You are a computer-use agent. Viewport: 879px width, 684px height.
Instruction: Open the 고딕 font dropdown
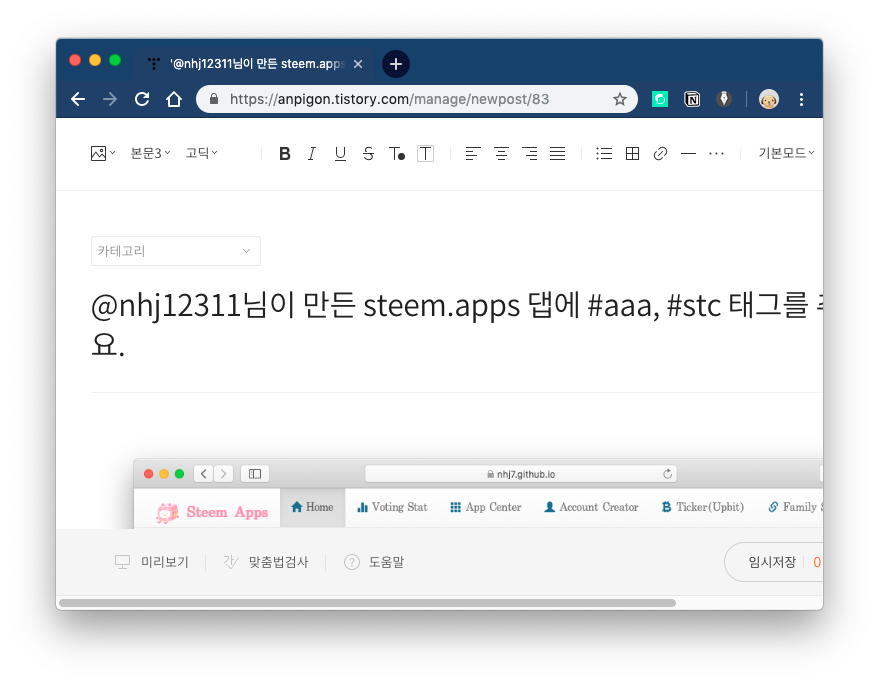point(201,154)
